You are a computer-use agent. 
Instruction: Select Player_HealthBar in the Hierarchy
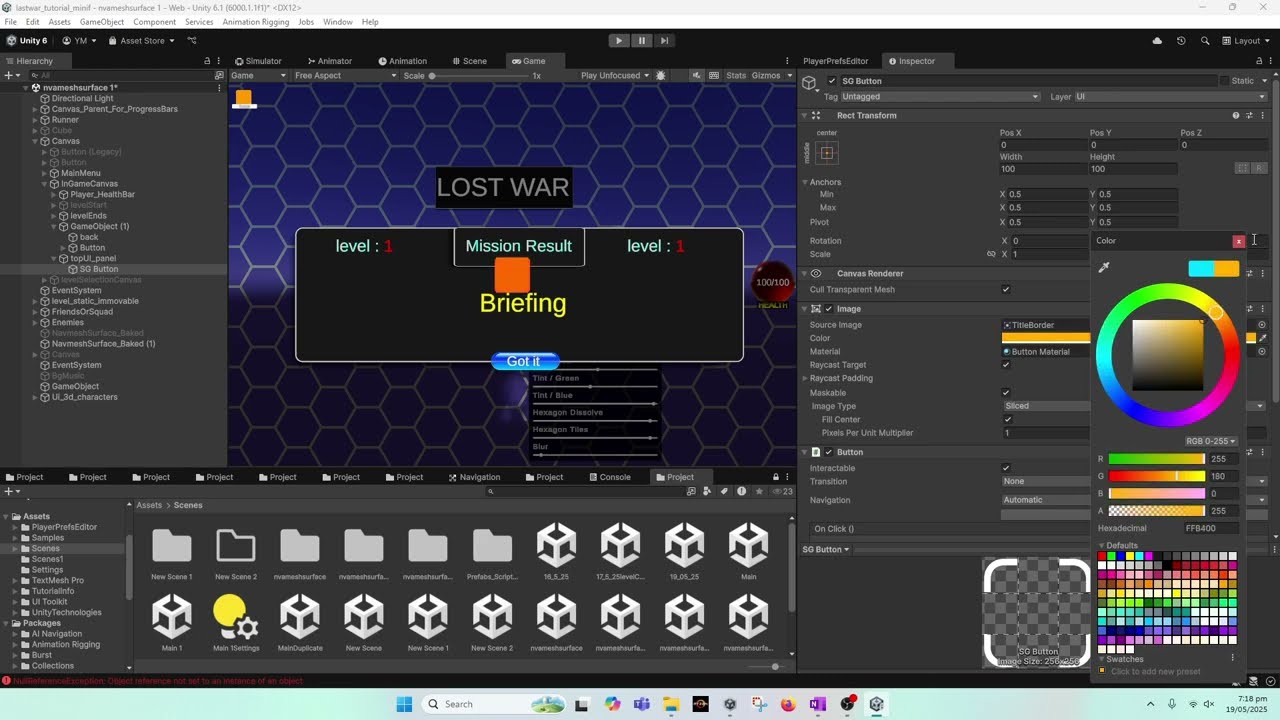tap(102, 194)
